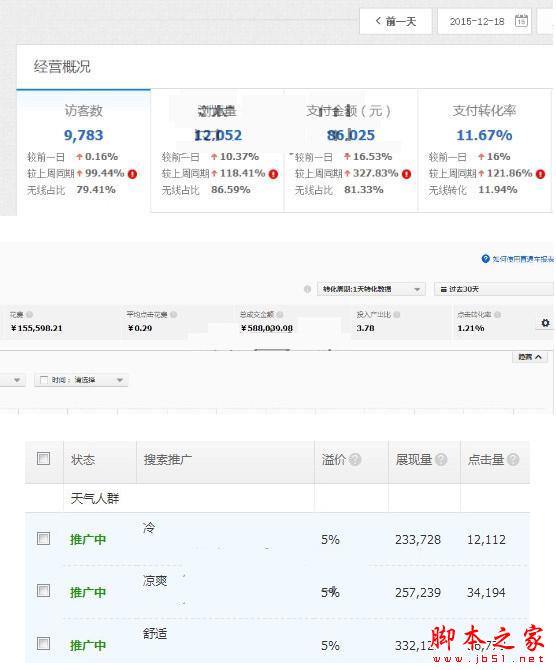Click the ¥588,039.98 total sales value

(x=267, y=328)
